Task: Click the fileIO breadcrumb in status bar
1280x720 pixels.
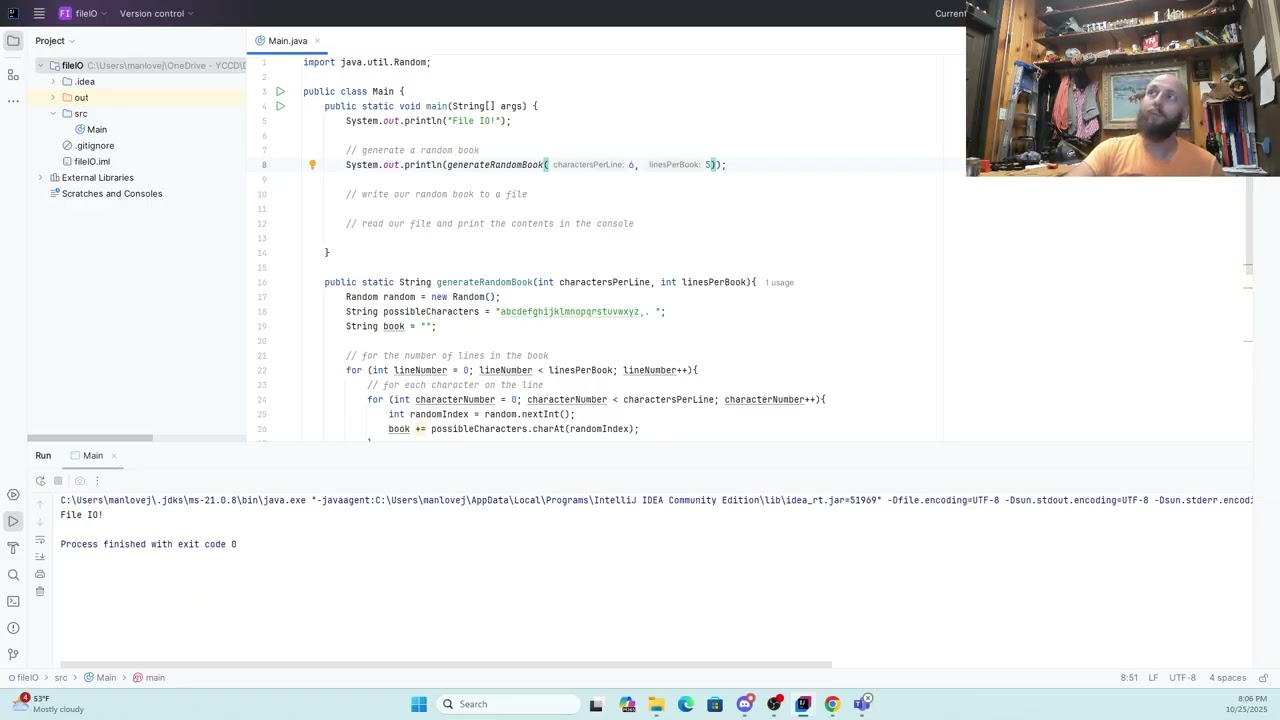Action: point(22,678)
